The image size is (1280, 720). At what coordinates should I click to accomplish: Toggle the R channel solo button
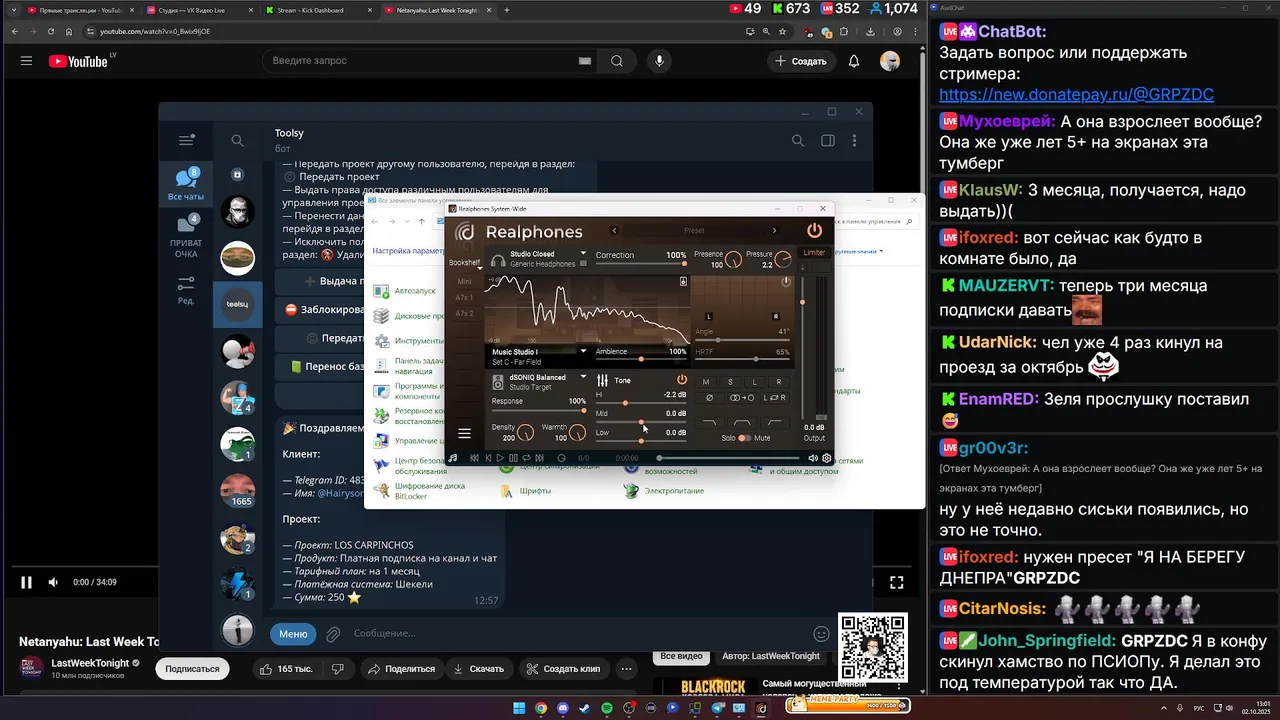tap(778, 382)
